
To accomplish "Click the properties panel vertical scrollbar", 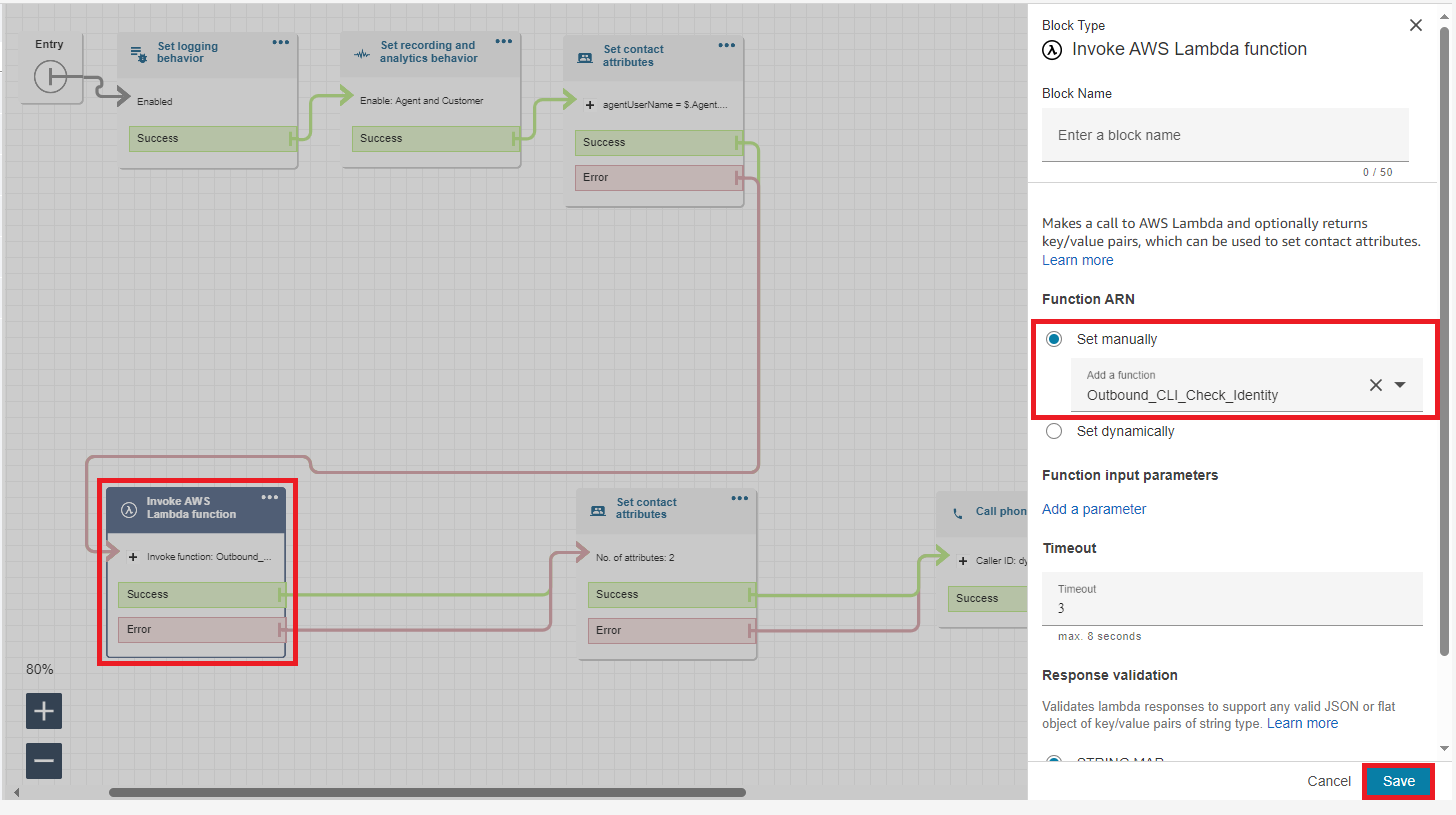I will tap(1444, 340).
